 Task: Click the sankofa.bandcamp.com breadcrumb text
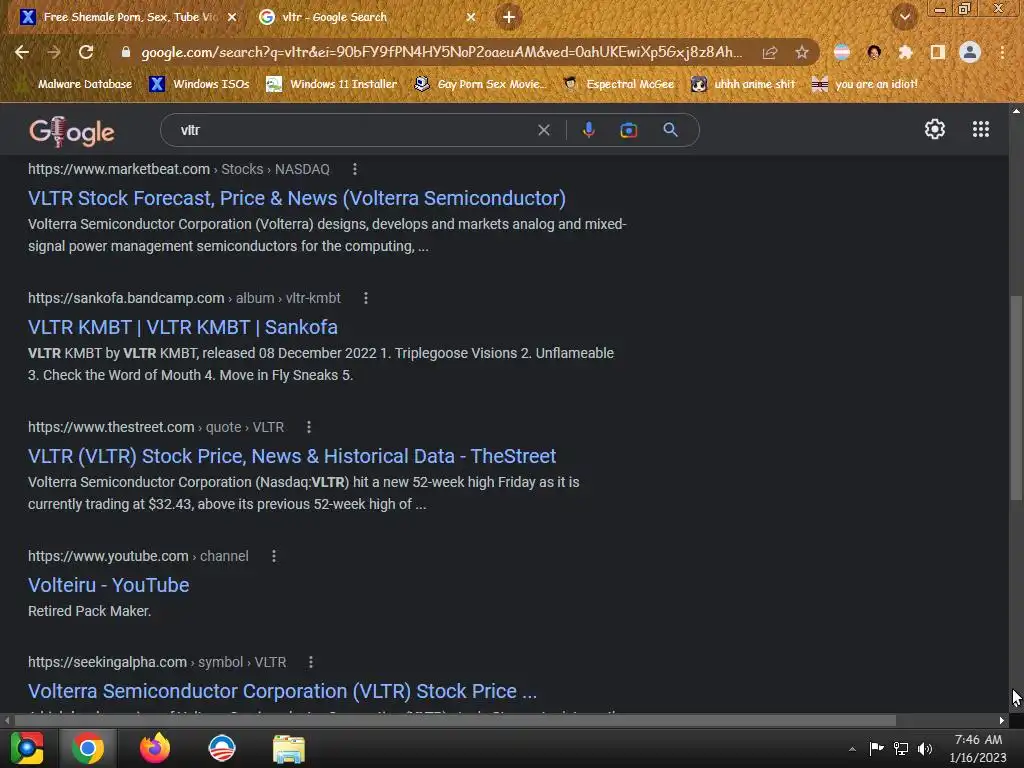coord(184,298)
